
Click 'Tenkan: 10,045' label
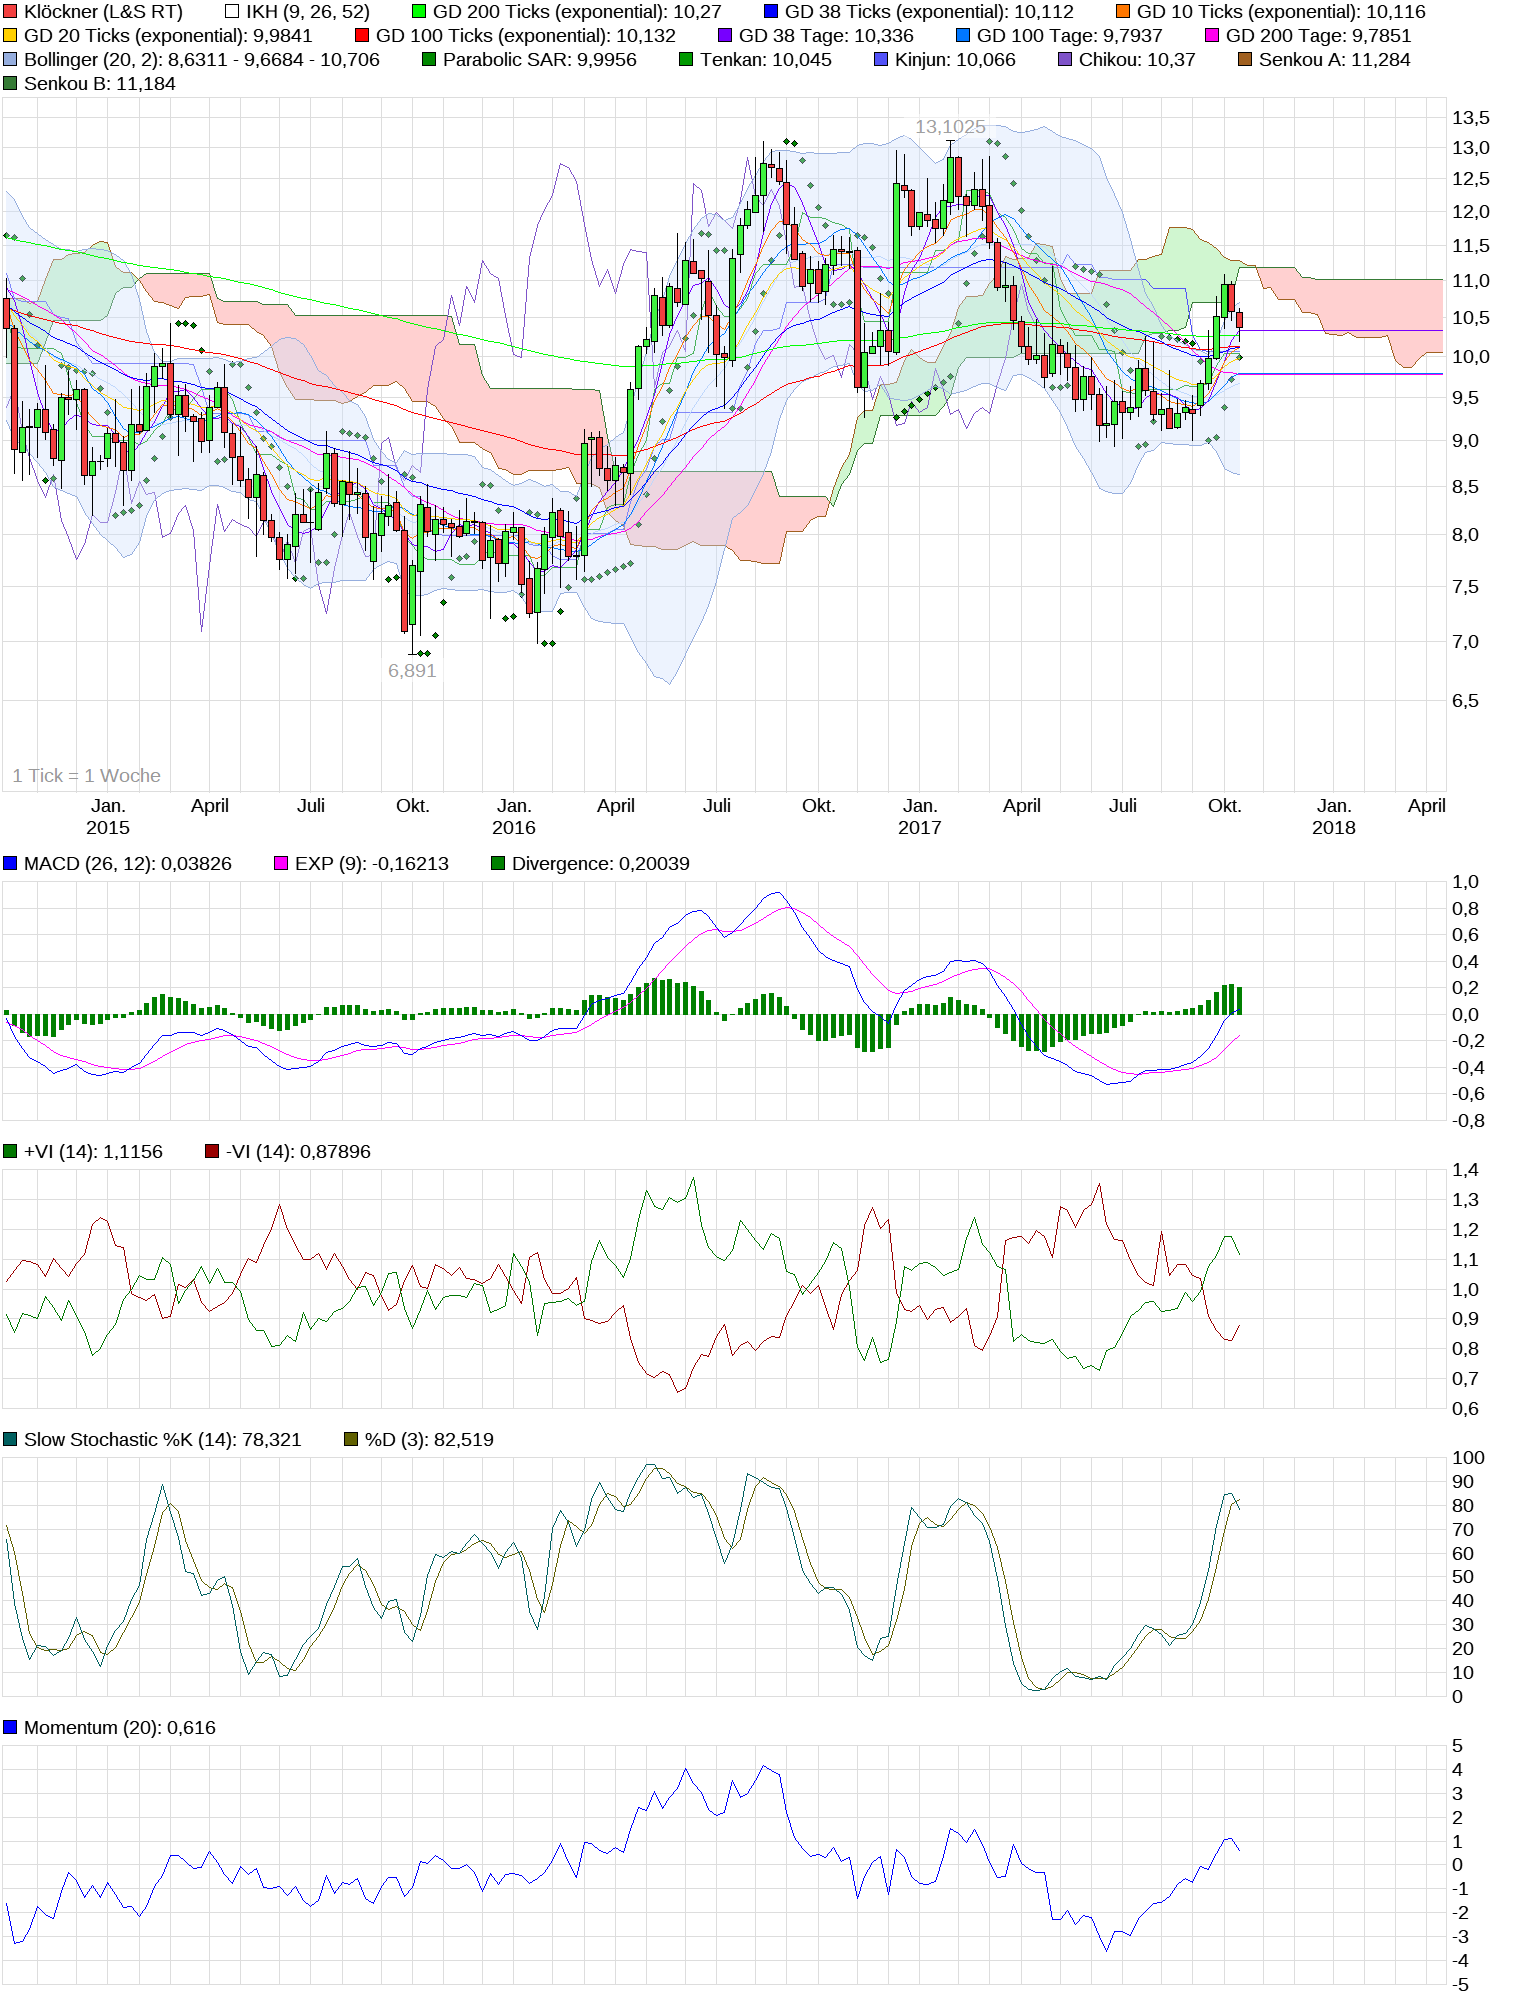click(x=766, y=60)
